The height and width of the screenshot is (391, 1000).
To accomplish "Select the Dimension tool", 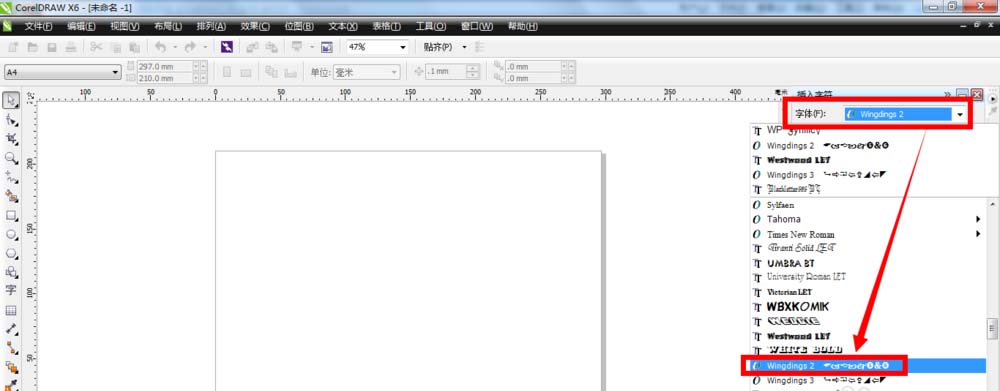I will click(11, 330).
